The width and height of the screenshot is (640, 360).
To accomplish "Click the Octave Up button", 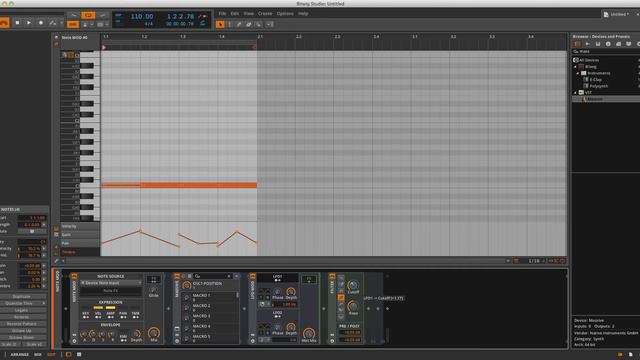I will click(x=21, y=331).
